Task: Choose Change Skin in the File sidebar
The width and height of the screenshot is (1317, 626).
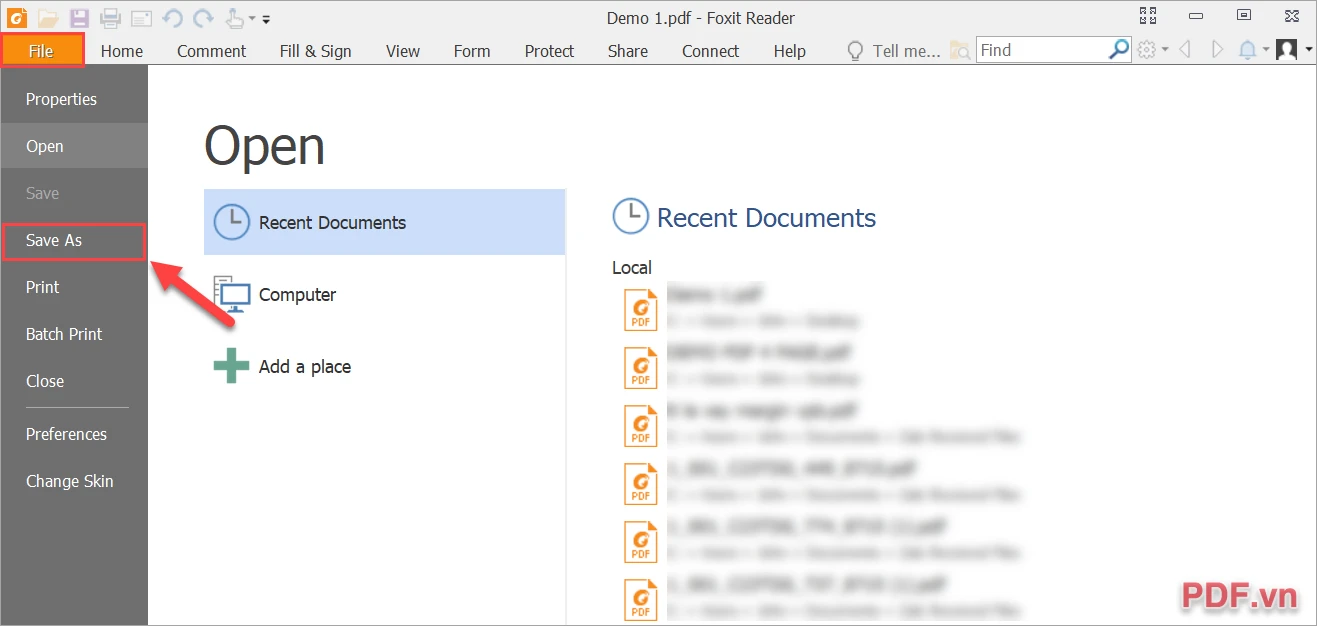Action: coord(74,481)
